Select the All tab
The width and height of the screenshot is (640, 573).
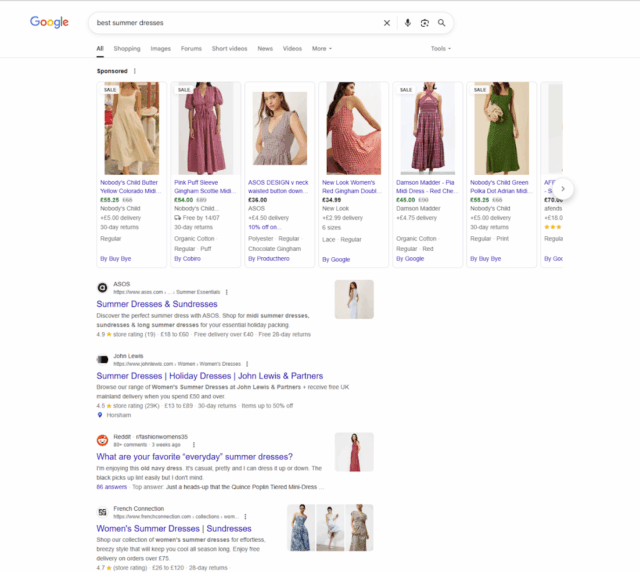(100, 49)
